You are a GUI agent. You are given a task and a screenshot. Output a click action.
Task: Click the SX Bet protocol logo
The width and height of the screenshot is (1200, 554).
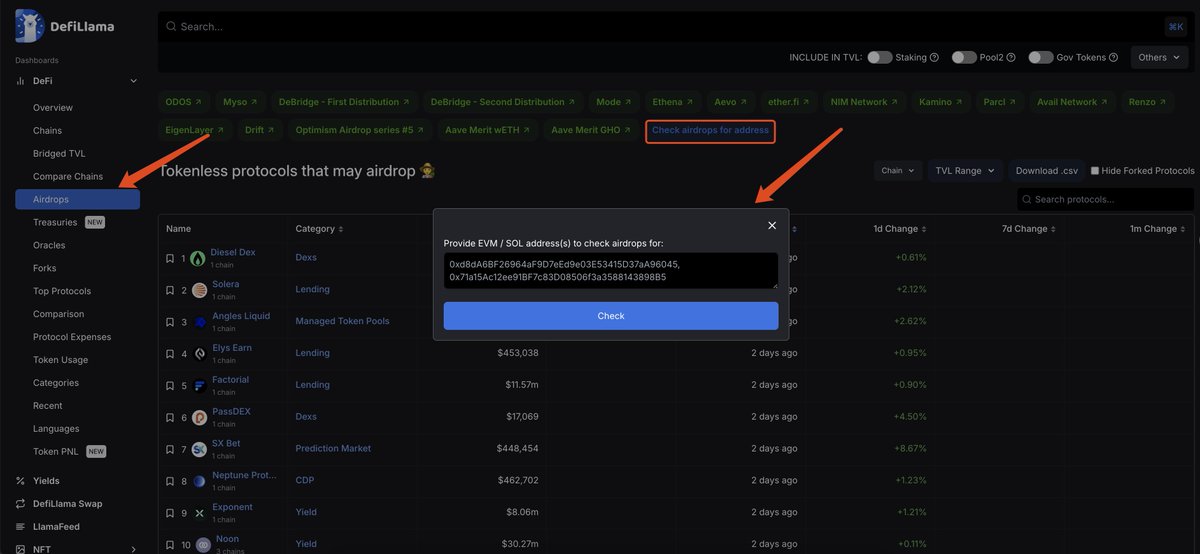199,449
